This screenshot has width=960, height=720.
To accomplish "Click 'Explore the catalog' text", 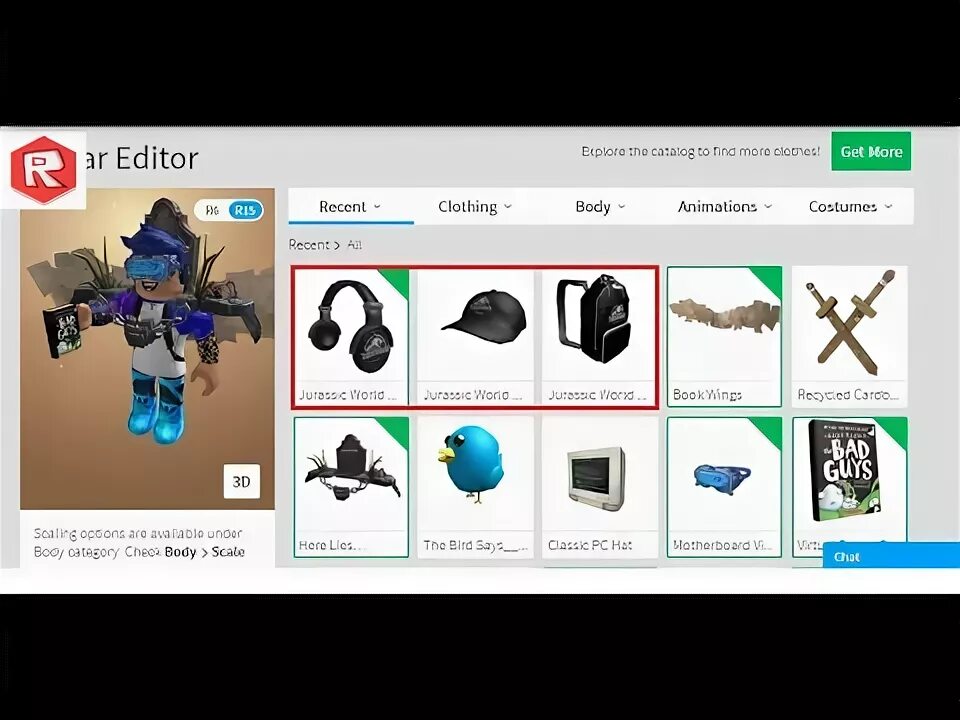I will 700,151.
